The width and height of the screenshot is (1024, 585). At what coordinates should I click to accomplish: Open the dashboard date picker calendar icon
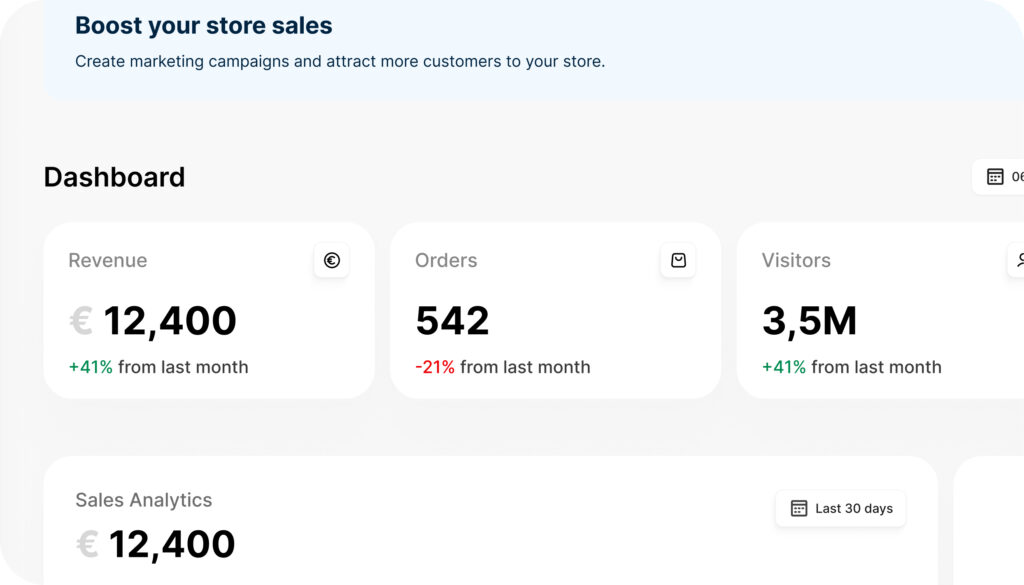tap(995, 177)
